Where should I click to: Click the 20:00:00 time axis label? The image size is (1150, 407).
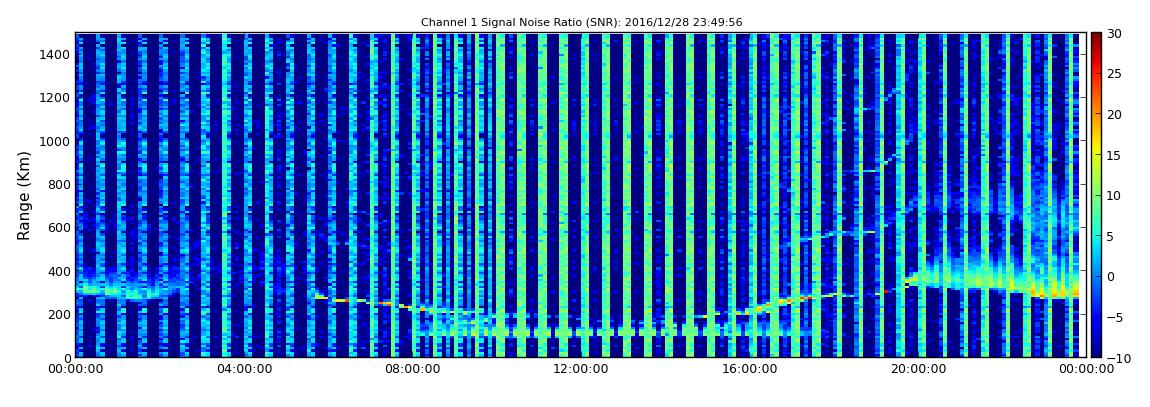[x=918, y=369]
